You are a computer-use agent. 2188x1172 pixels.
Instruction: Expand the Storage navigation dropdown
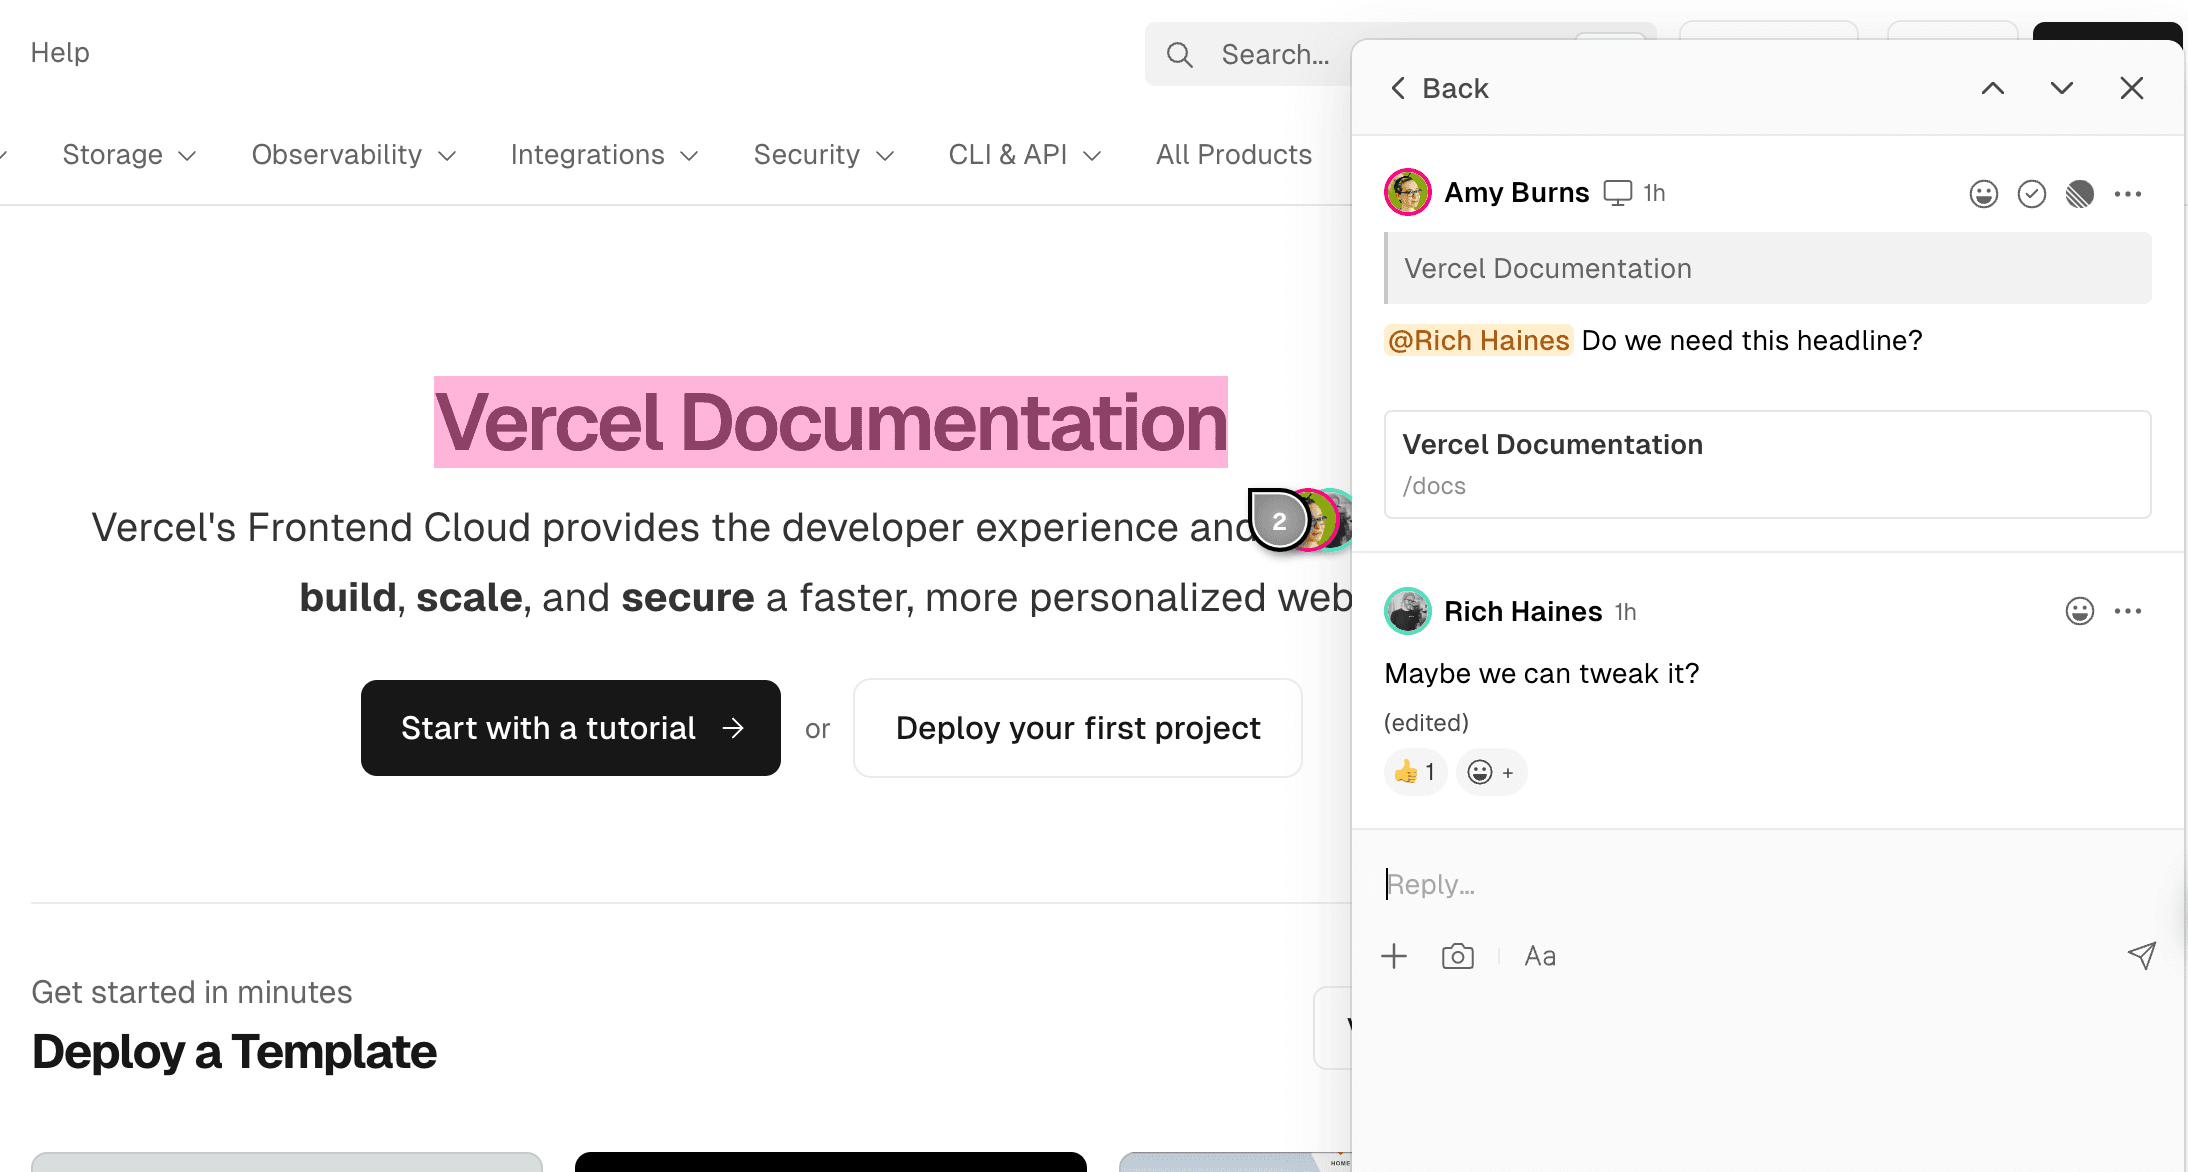point(128,155)
